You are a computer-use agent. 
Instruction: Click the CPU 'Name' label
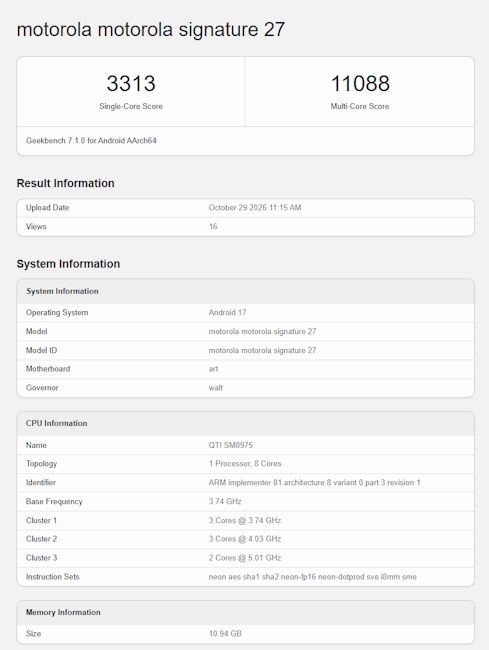[36, 445]
